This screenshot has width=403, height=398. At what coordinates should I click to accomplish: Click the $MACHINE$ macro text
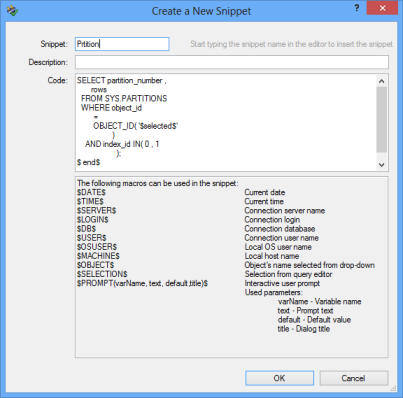(x=98, y=256)
